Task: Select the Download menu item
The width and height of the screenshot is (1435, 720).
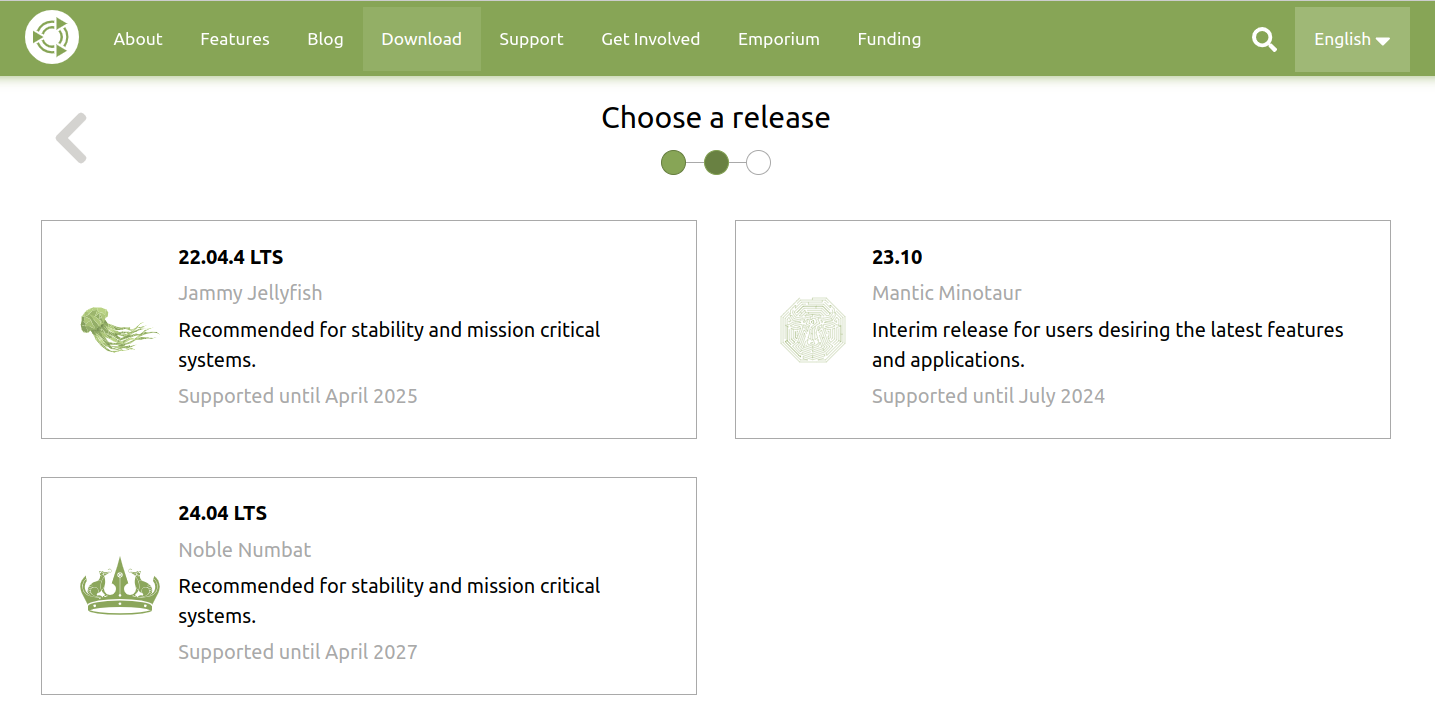Action: (x=422, y=39)
